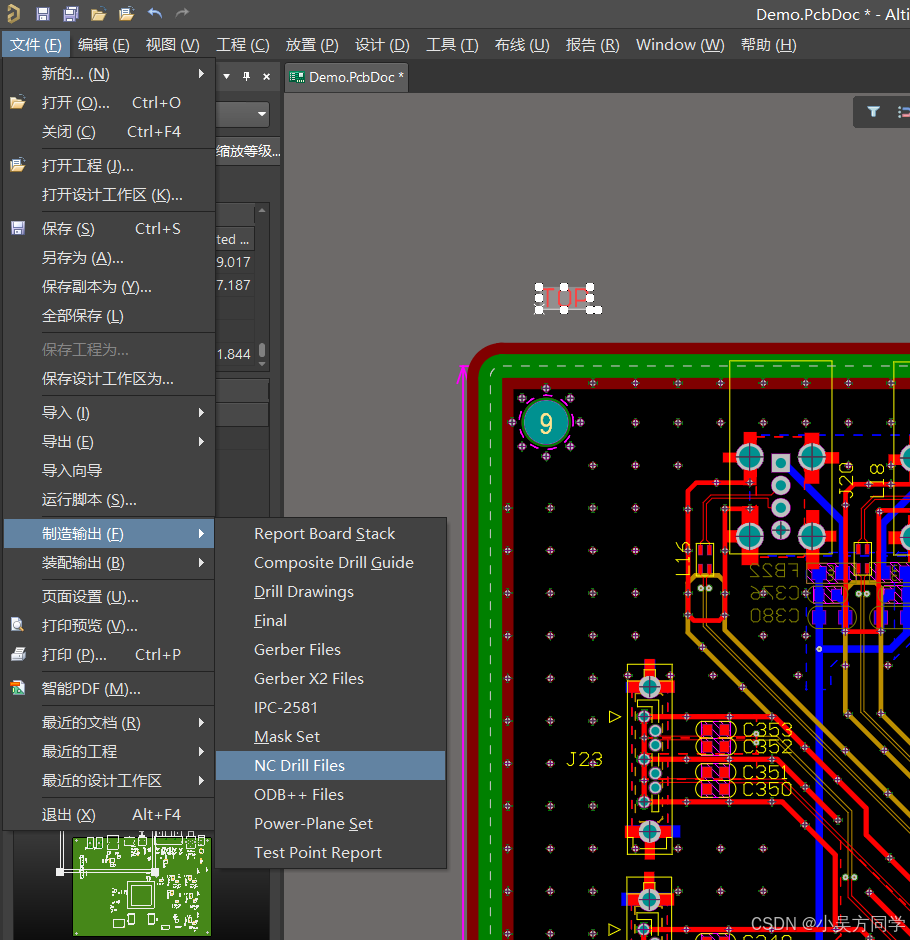This screenshot has width=910, height=940.
Task: Open panel options dropdown arrow
Action: [x=227, y=76]
